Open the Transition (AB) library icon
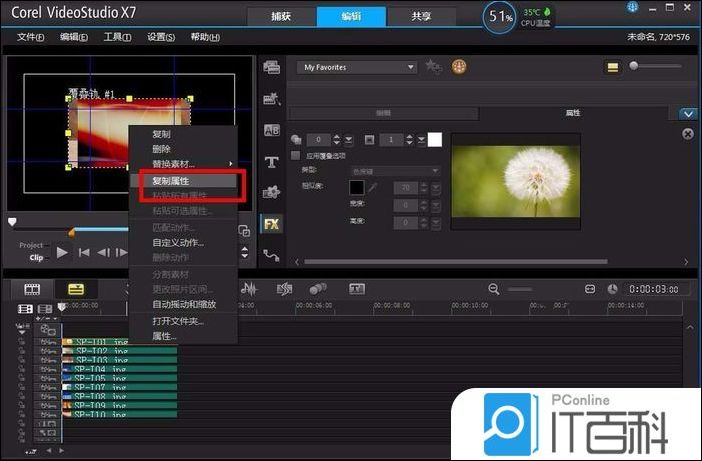This screenshot has width=702, height=461. (272, 130)
